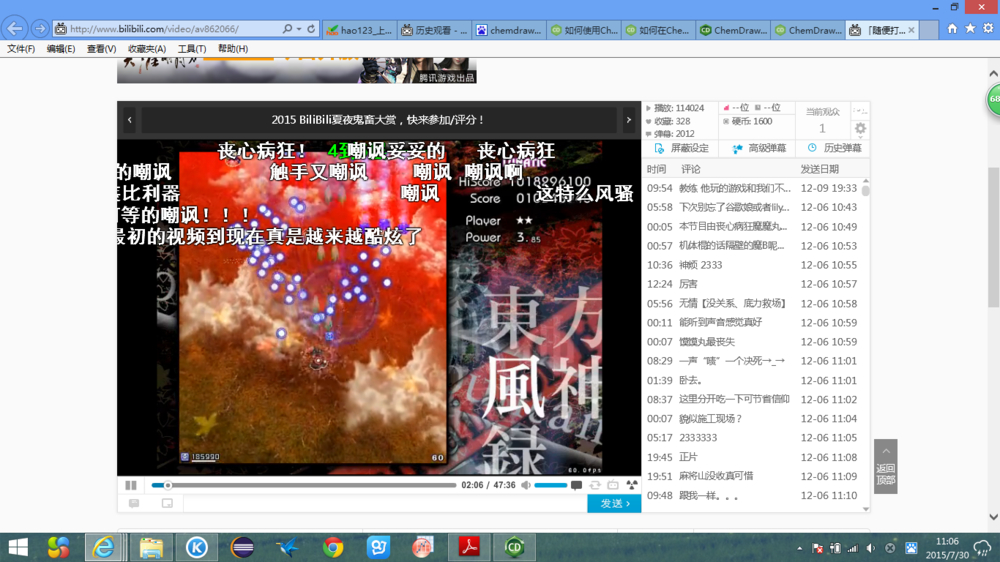Open 2015 BiliBili夏夜鬼畜大赏 announcement link
The image size is (1000, 562).
click(x=378, y=120)
